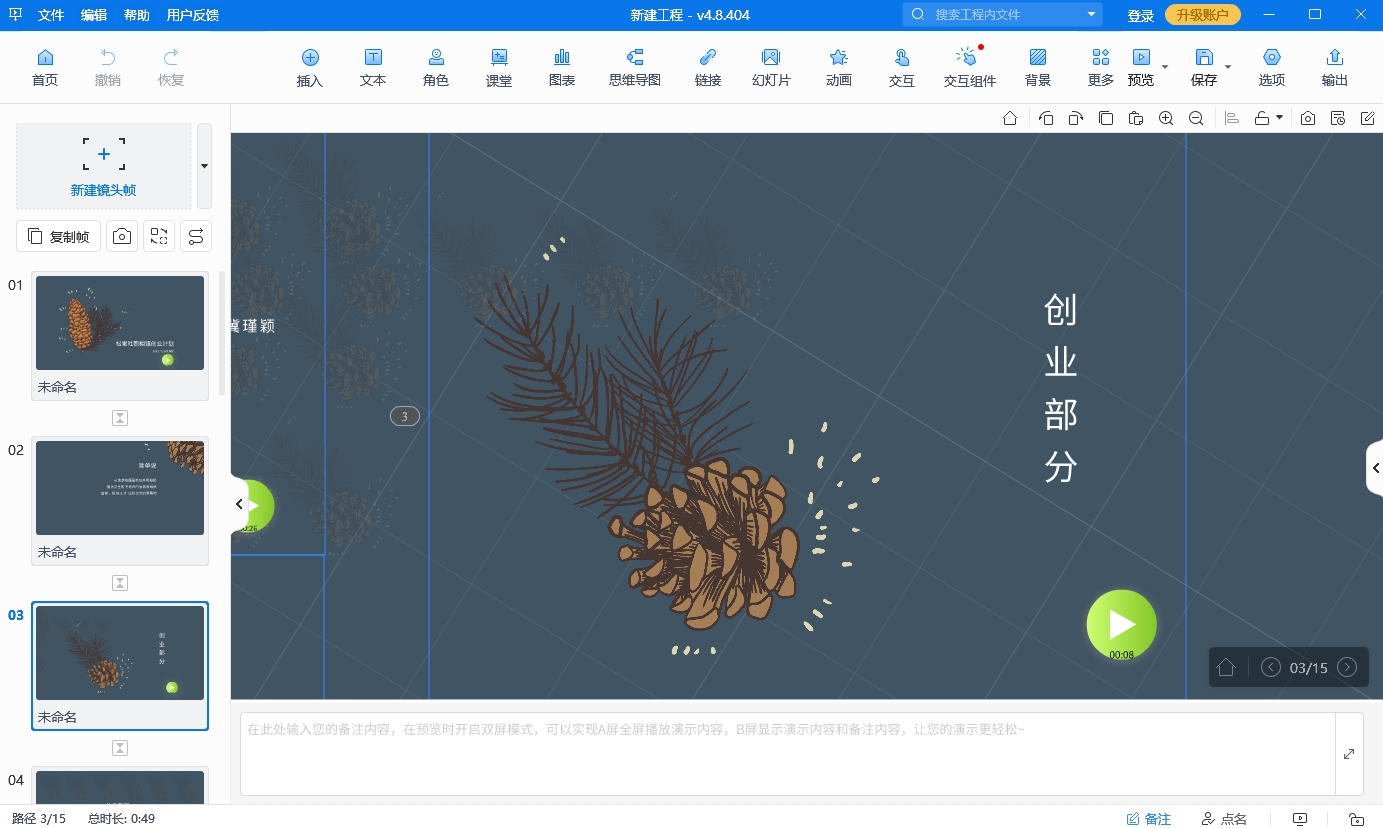This screenshot has height=828, width=1383.
Task: Toggle the 备注 (Notes) panel
Action: coord(1148,819)
